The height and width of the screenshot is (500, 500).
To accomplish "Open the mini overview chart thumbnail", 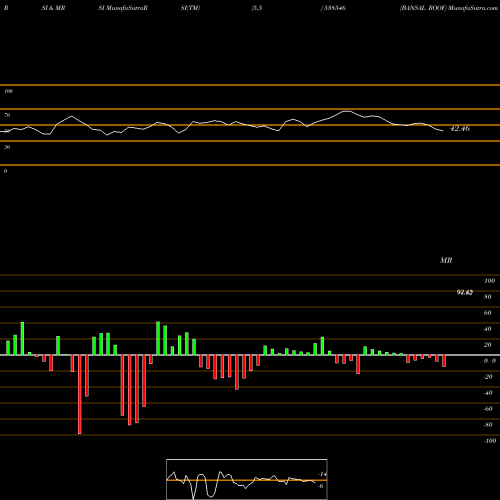I will tap(247, 479).
